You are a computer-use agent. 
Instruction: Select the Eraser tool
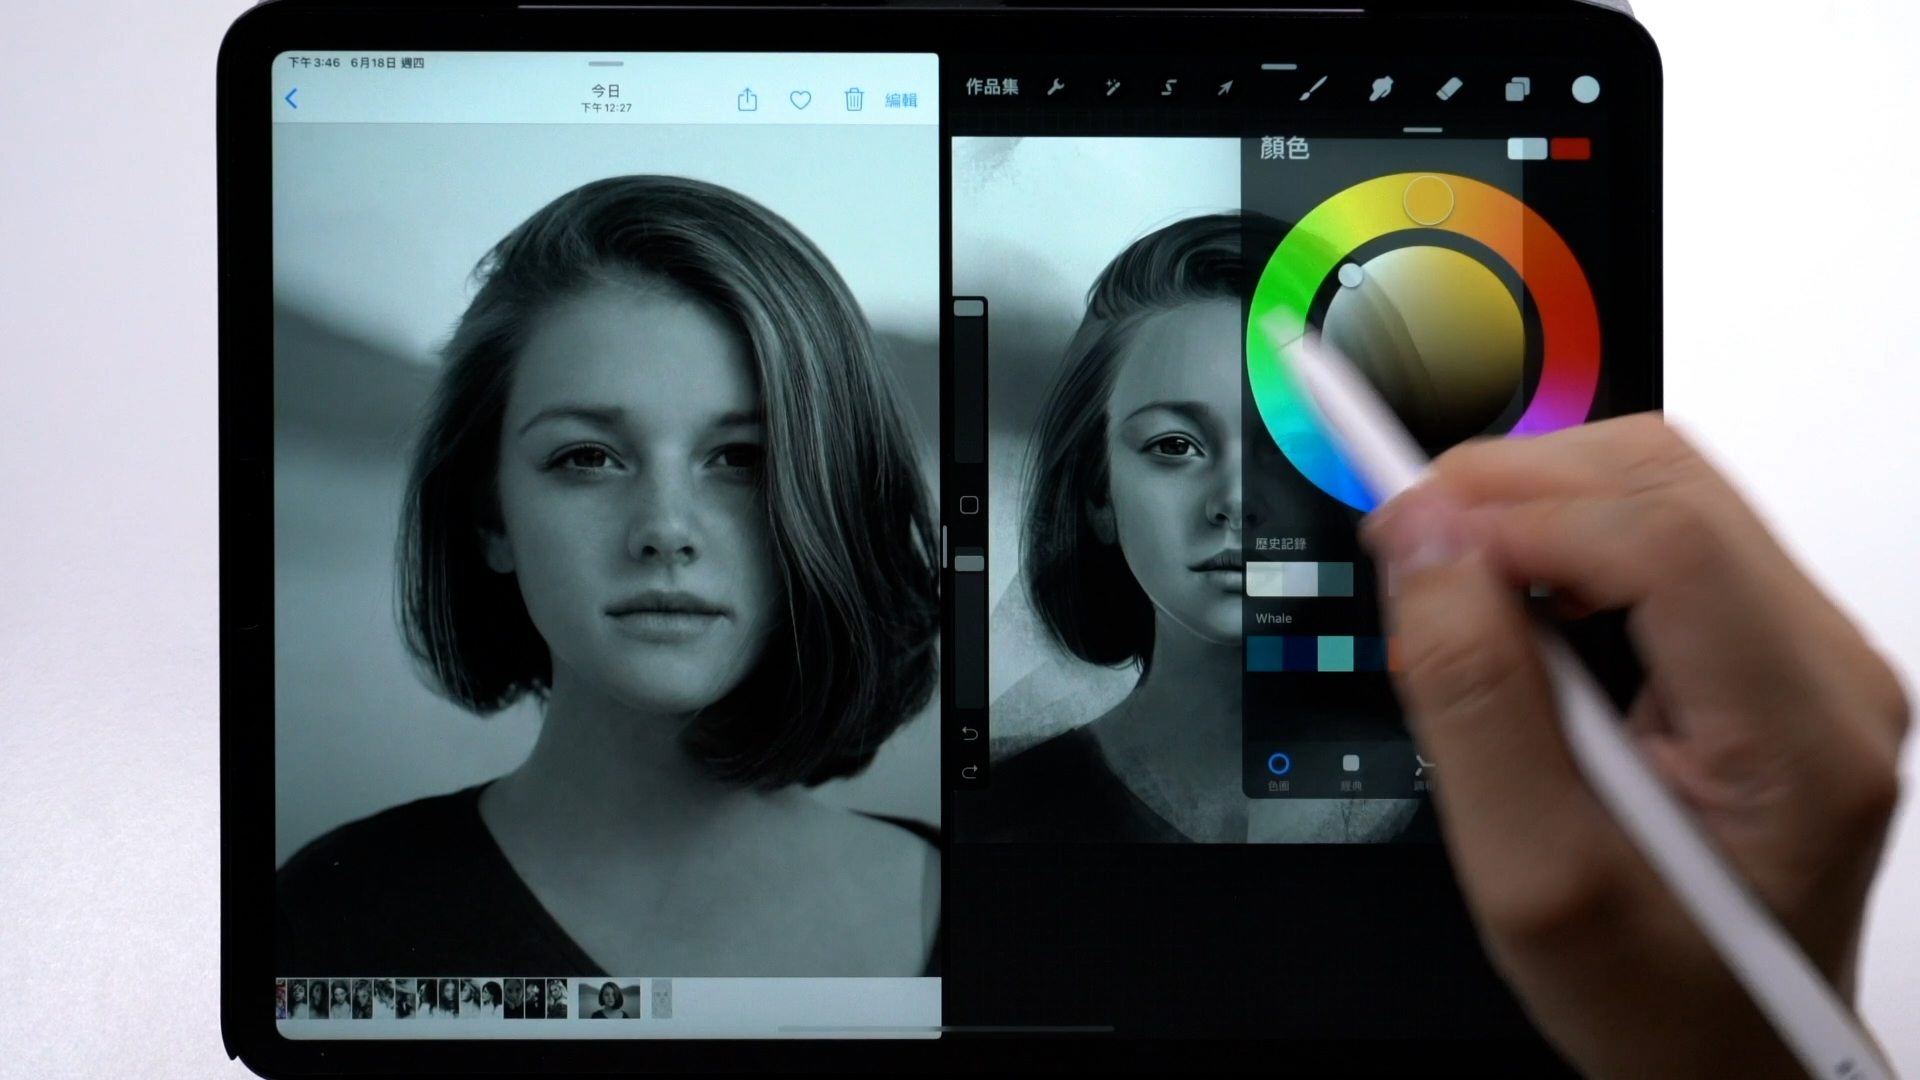click(x=1449, y=89)
